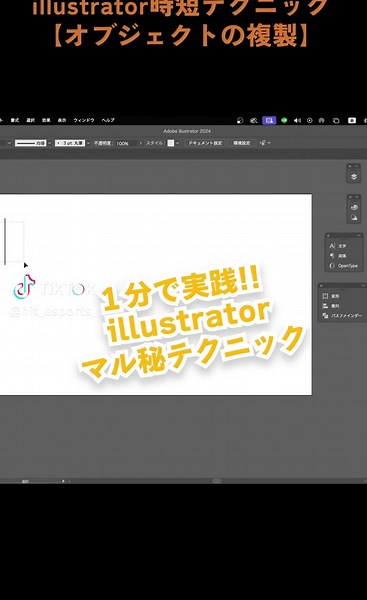Expand the Layers icon panel dock

[357, 166]
